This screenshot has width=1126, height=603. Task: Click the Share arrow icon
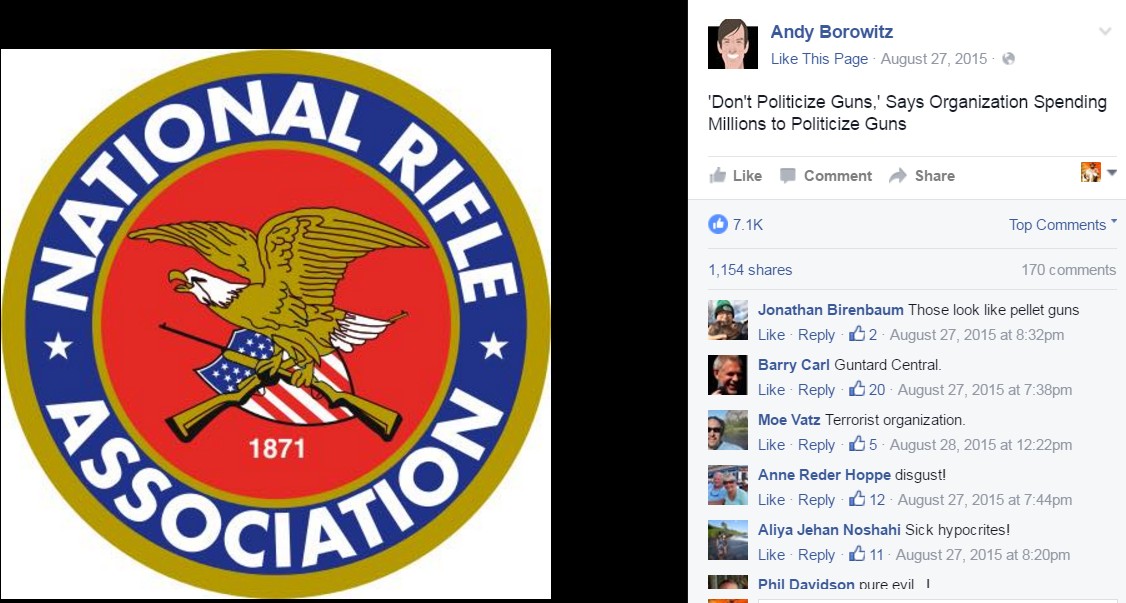(x=898, y=176)
